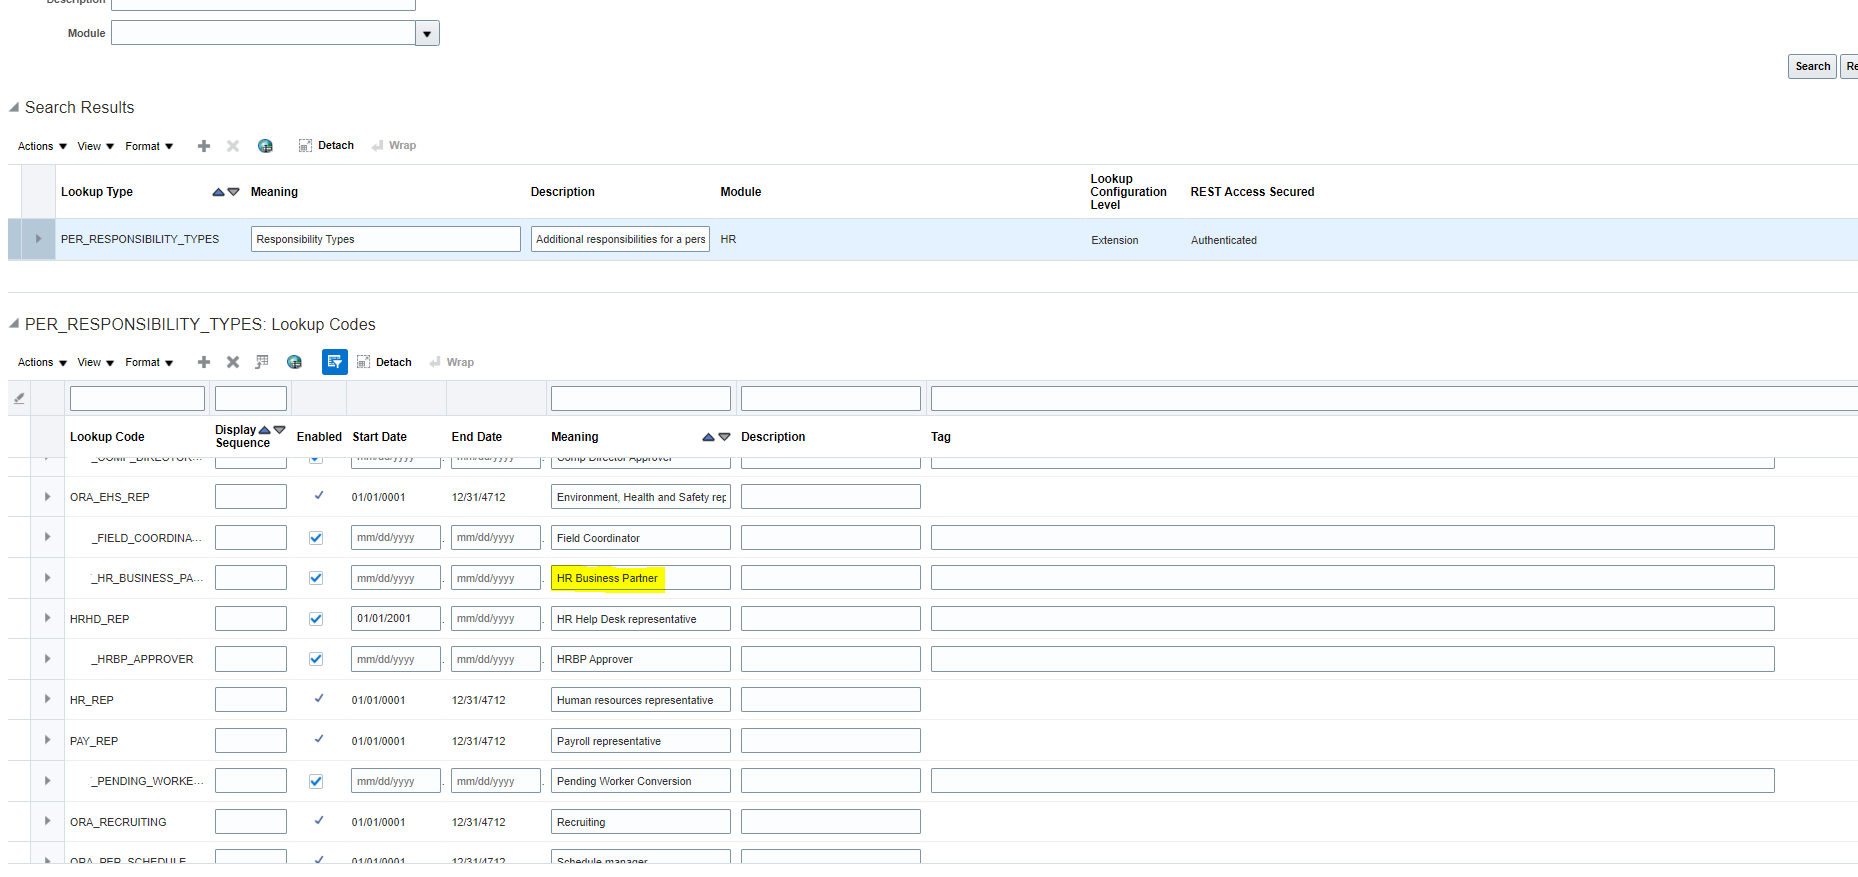This screenshot has width=1858, height=877.
Task: Click the Lookup Configuration Level column header
Action: [1128, 192]
